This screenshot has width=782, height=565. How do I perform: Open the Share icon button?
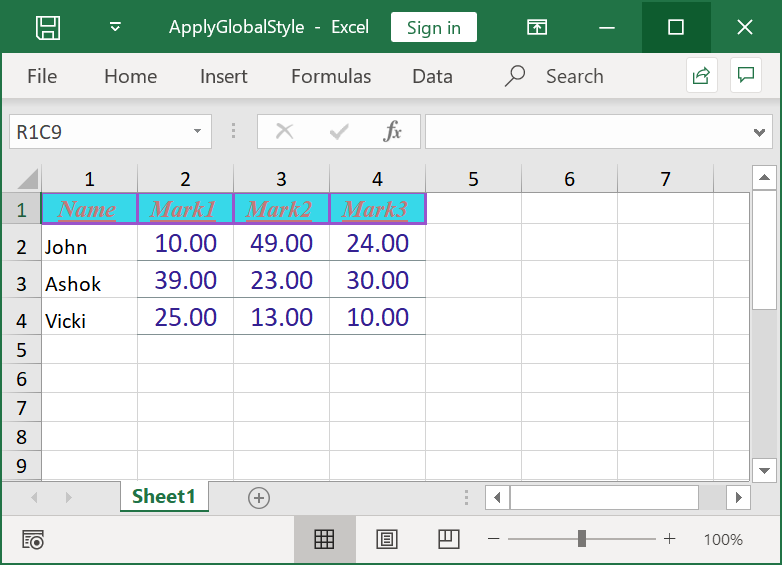point(701,76)
